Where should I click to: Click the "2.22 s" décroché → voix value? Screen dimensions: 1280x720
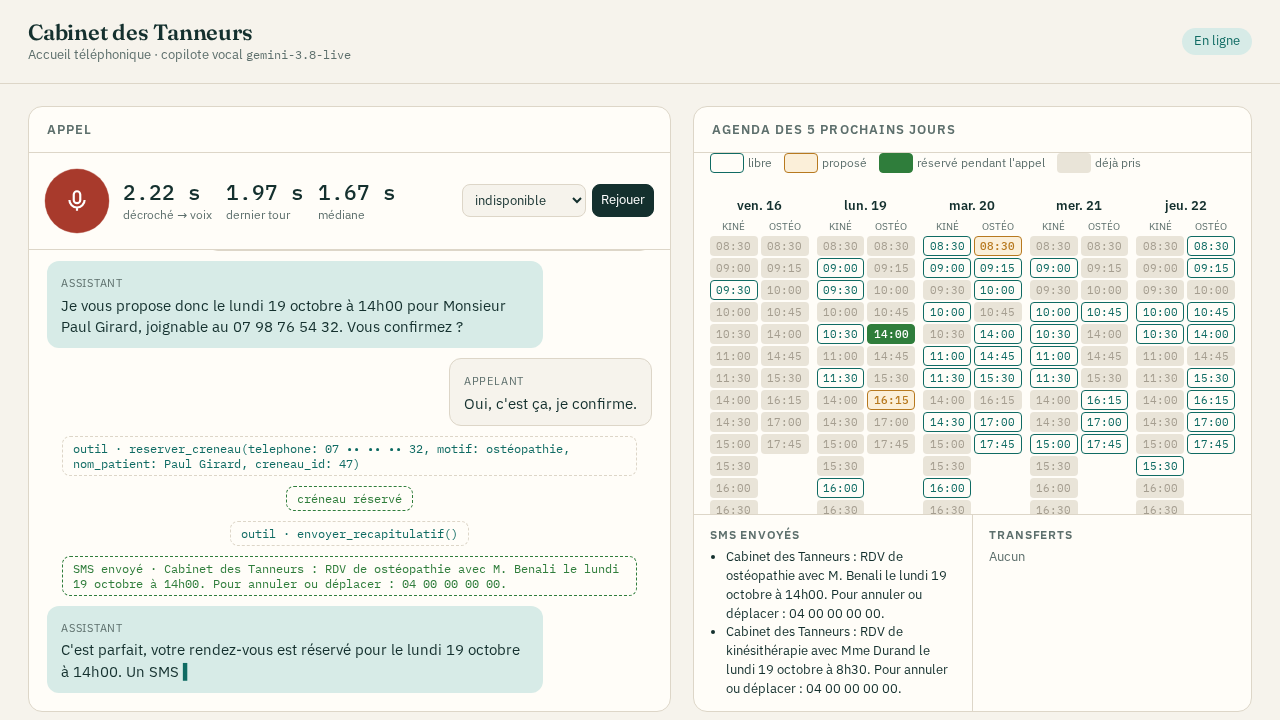click(x=162, y=193)
